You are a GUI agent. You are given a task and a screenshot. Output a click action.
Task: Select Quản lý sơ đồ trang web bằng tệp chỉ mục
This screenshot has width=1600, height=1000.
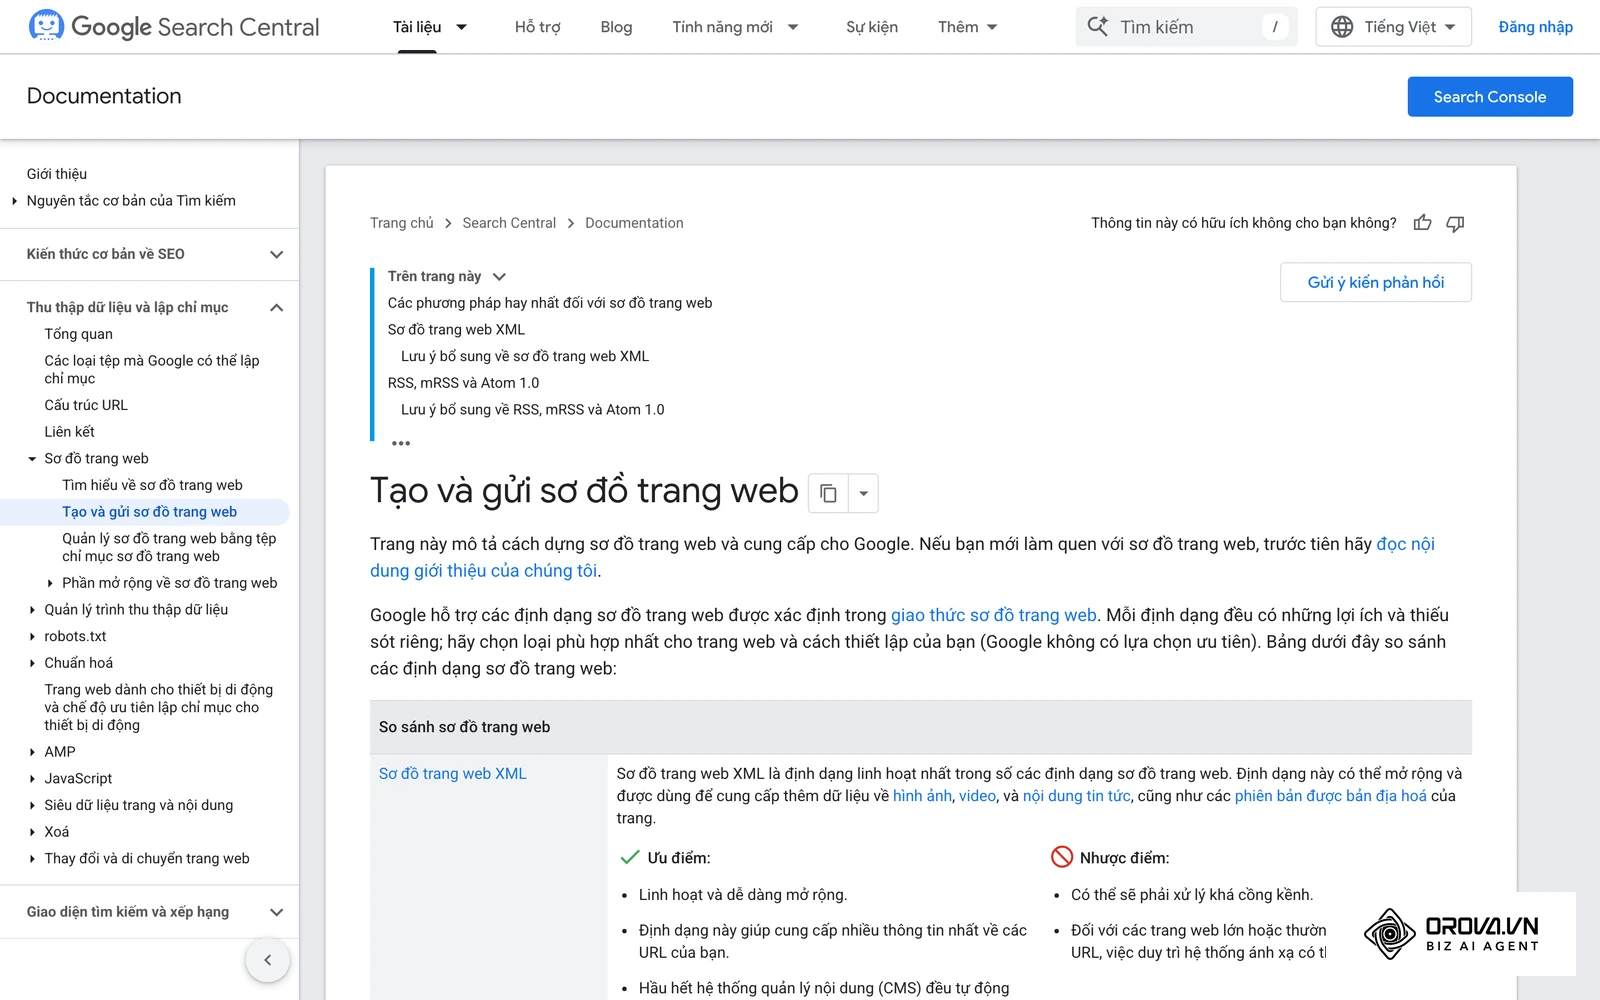pyautogui.click(x=169, y=547)
